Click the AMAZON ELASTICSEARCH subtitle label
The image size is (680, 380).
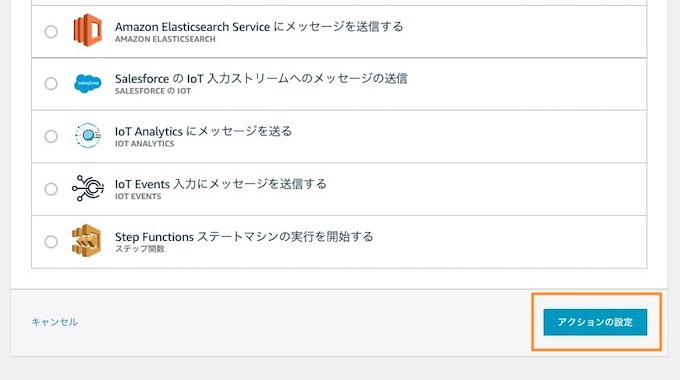point(165,39)
